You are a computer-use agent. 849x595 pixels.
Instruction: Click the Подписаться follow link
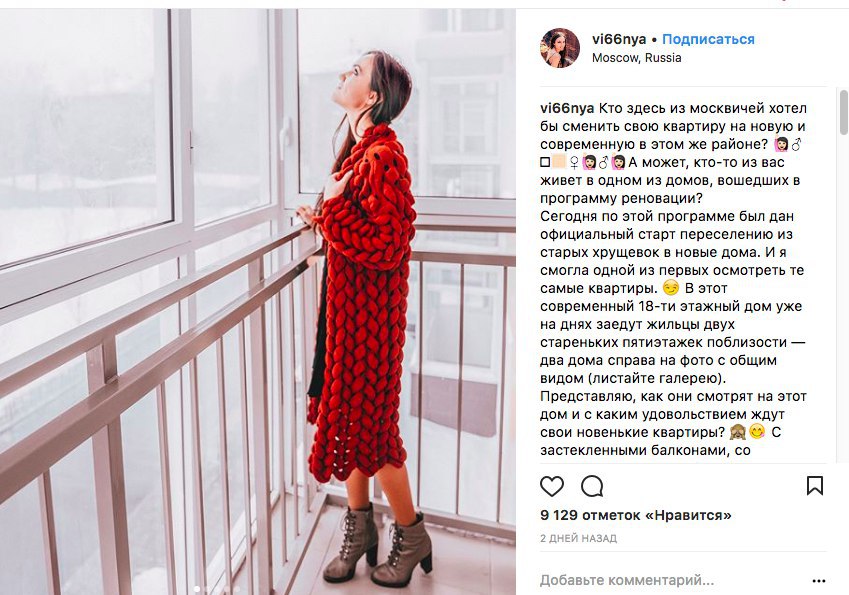coord(708,39)
